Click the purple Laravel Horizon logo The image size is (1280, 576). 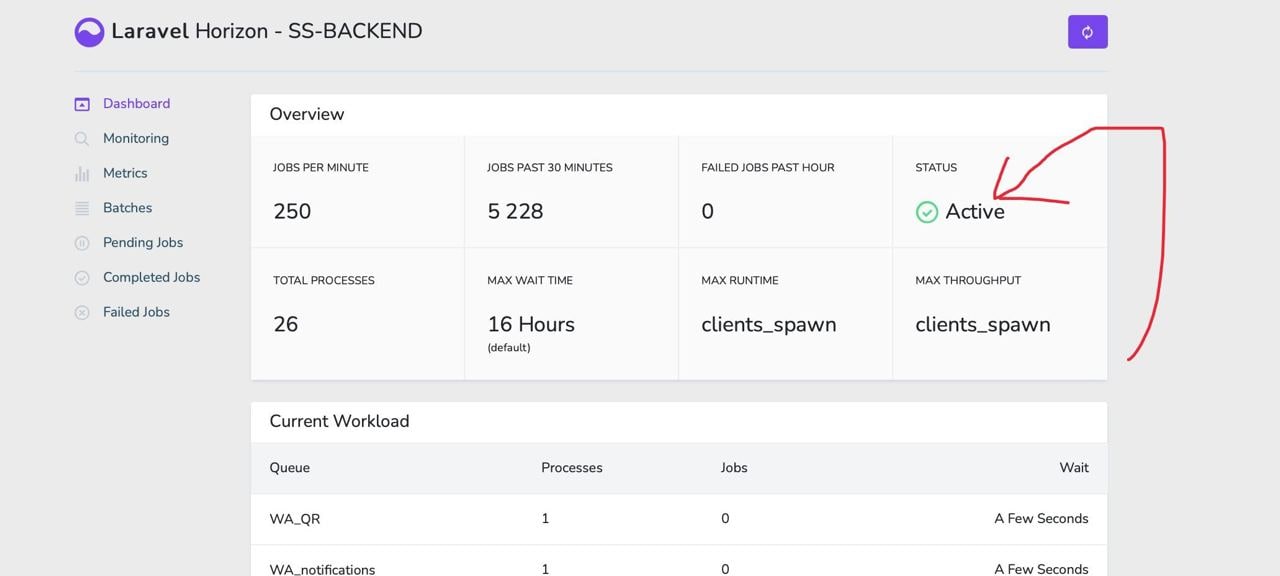[89, 32]
